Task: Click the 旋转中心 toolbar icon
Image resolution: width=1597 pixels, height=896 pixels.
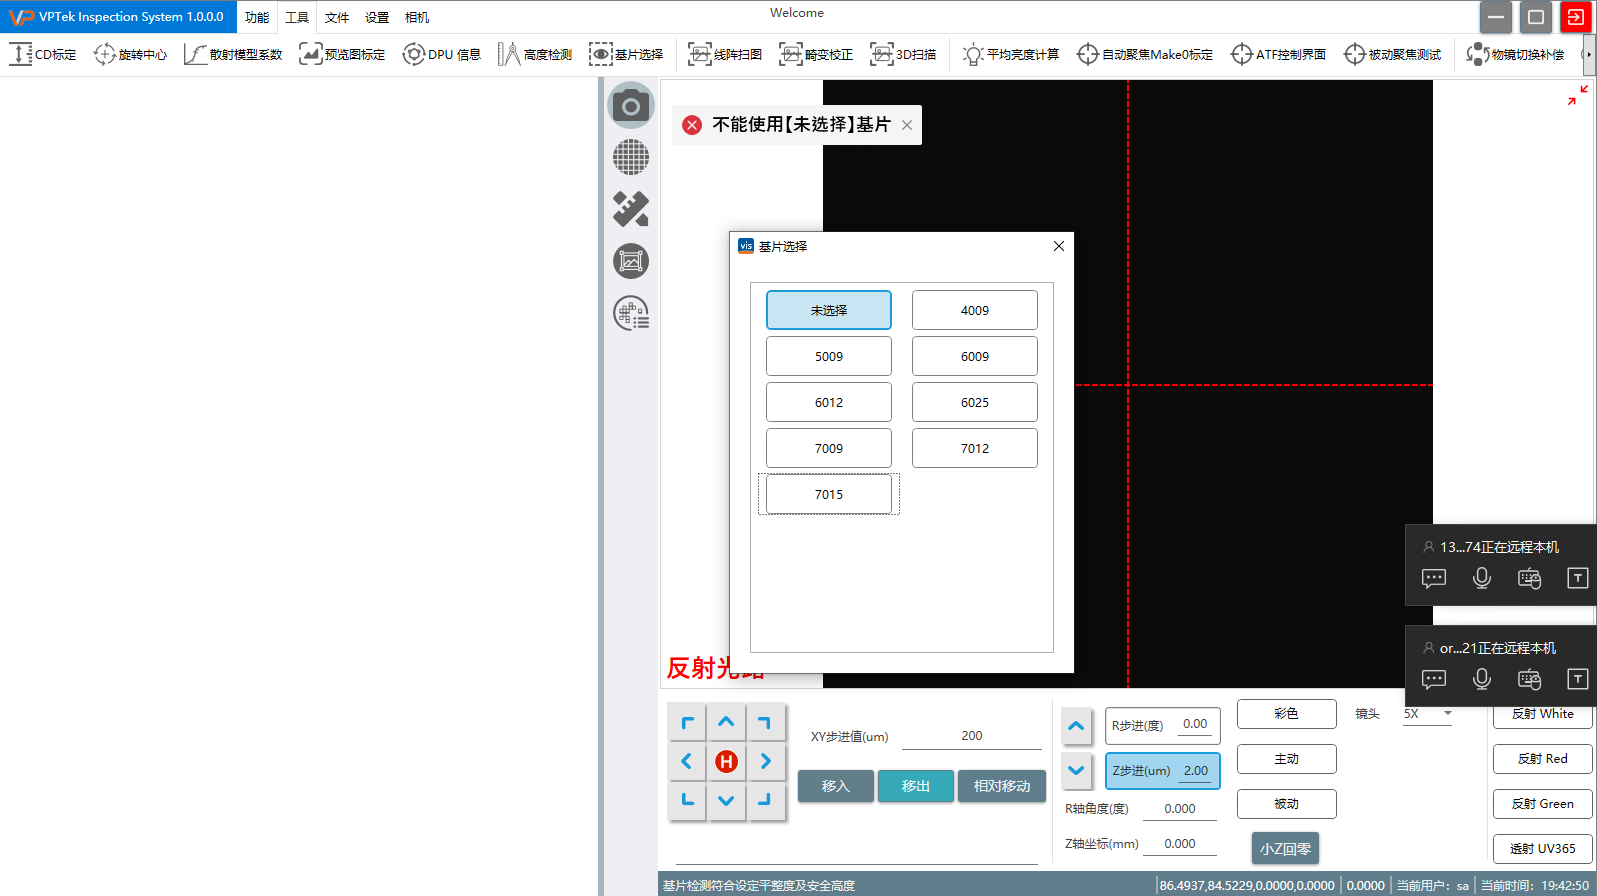Action: [x=130, y=54]
